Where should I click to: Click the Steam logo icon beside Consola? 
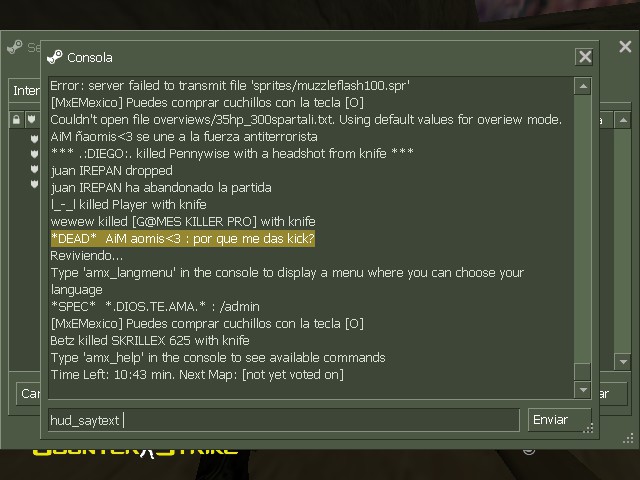point(55,57)
